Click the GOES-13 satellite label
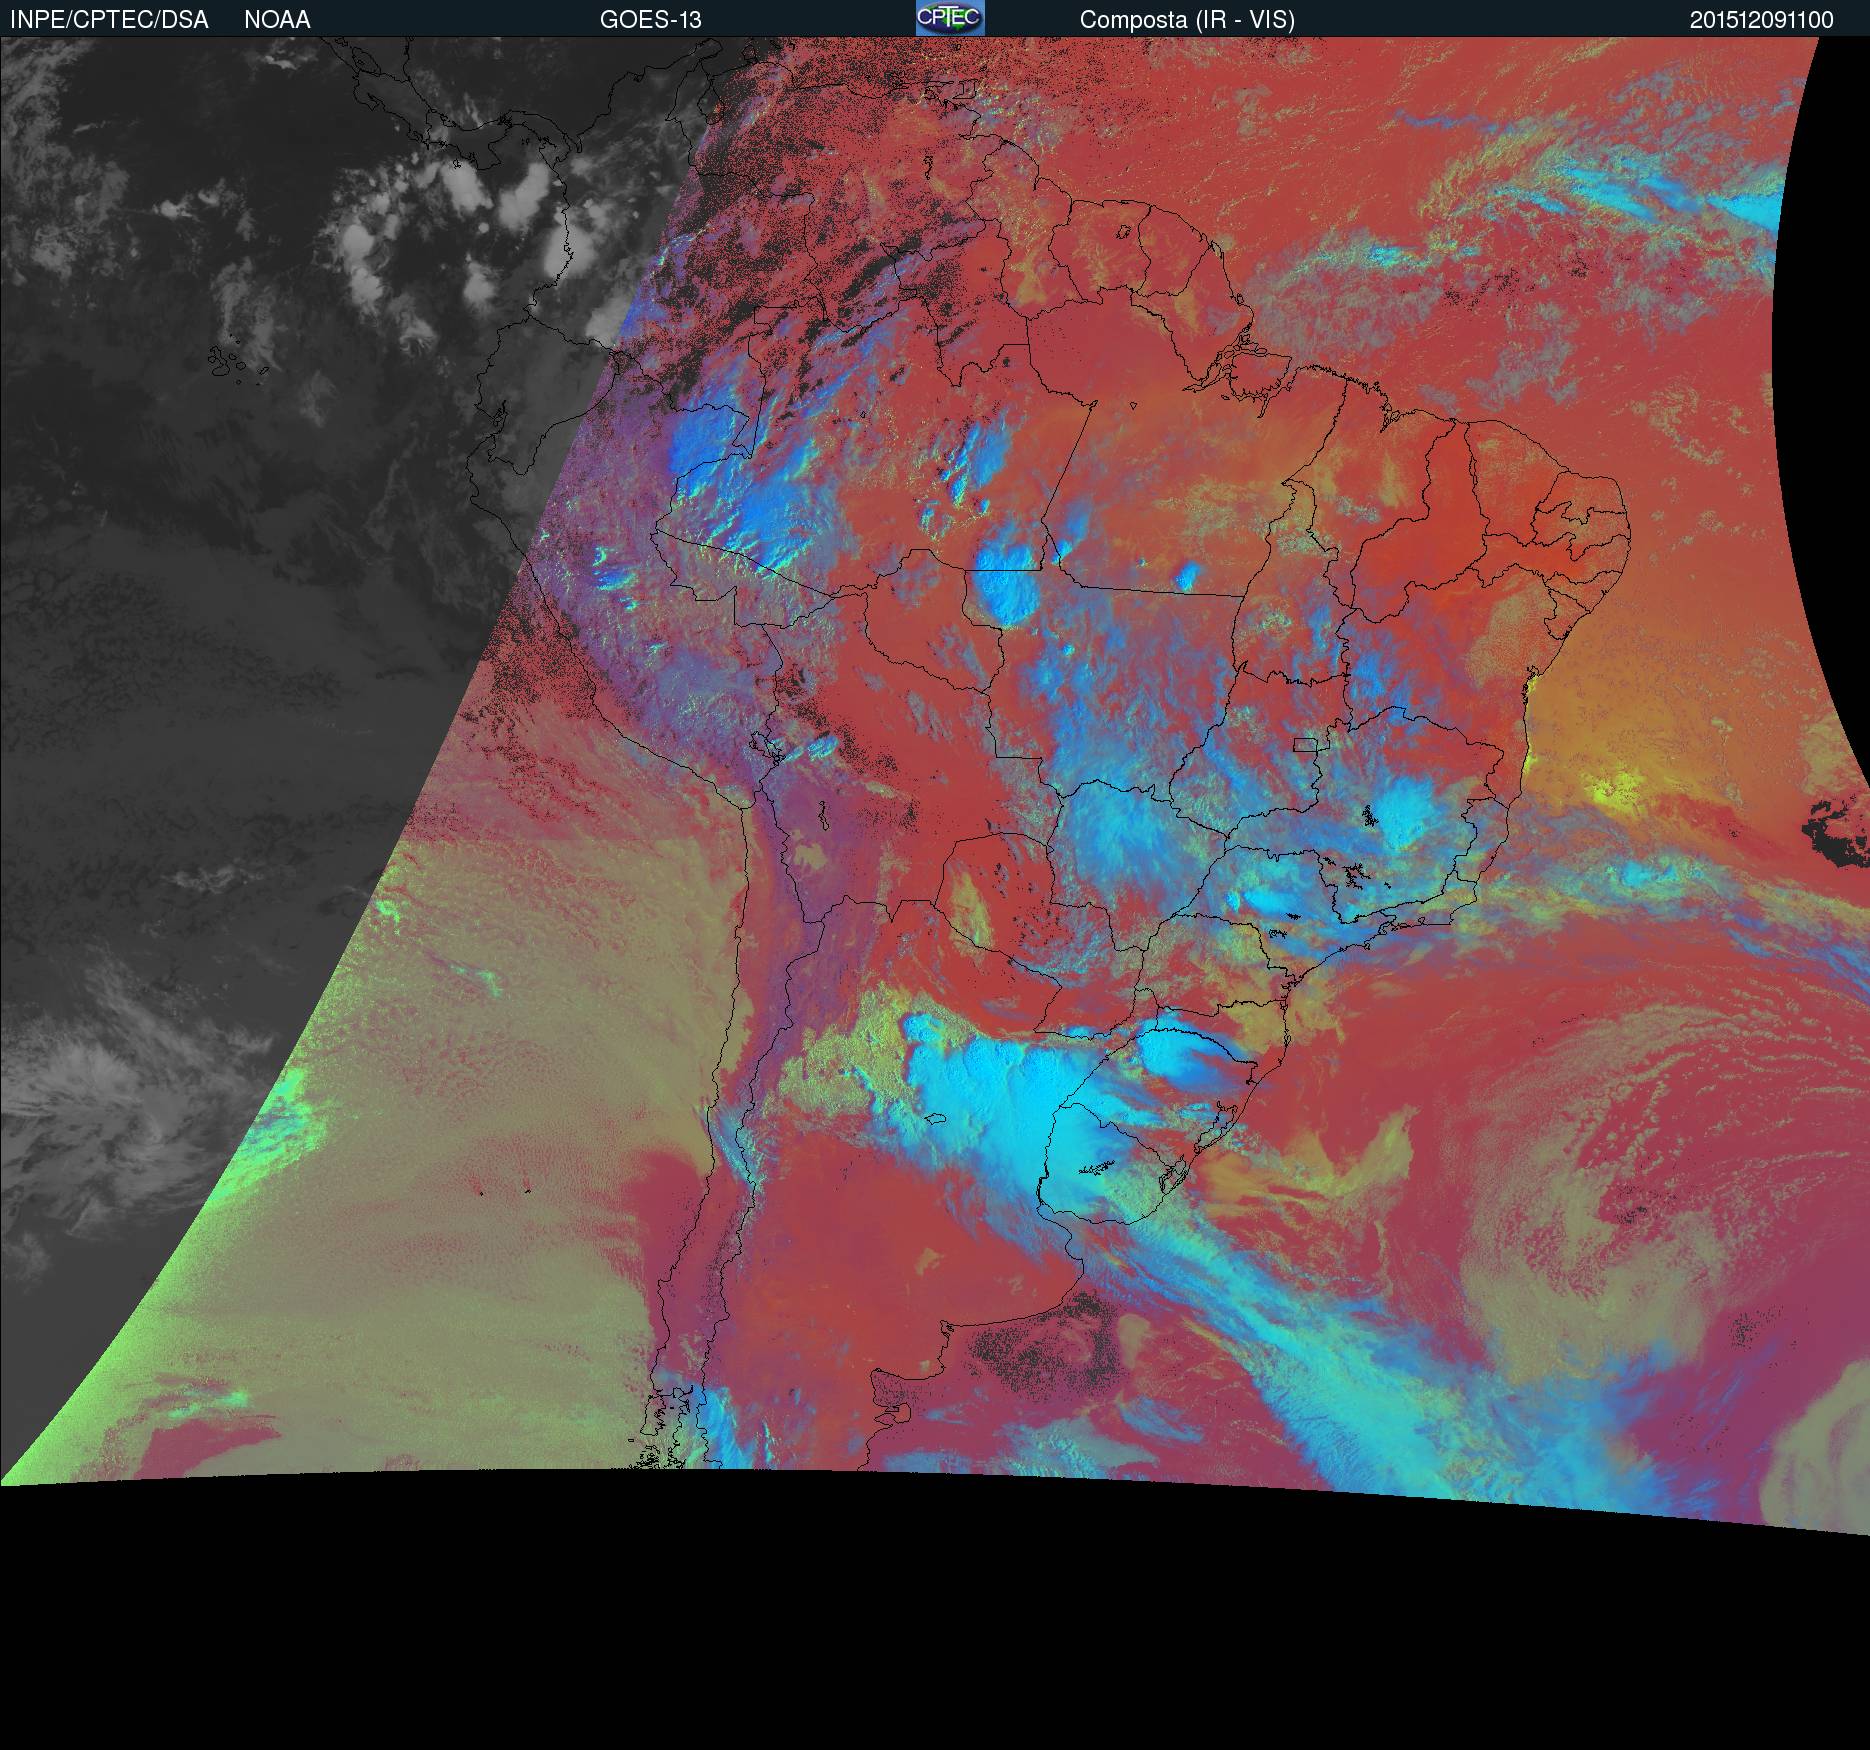Image resolution: width=1870 pixels, height=1750 pixels. 650,20
